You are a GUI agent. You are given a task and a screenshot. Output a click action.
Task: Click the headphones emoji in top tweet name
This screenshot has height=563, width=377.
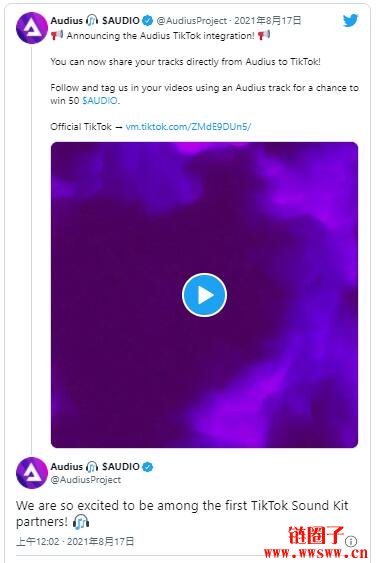tap(92, 21)
